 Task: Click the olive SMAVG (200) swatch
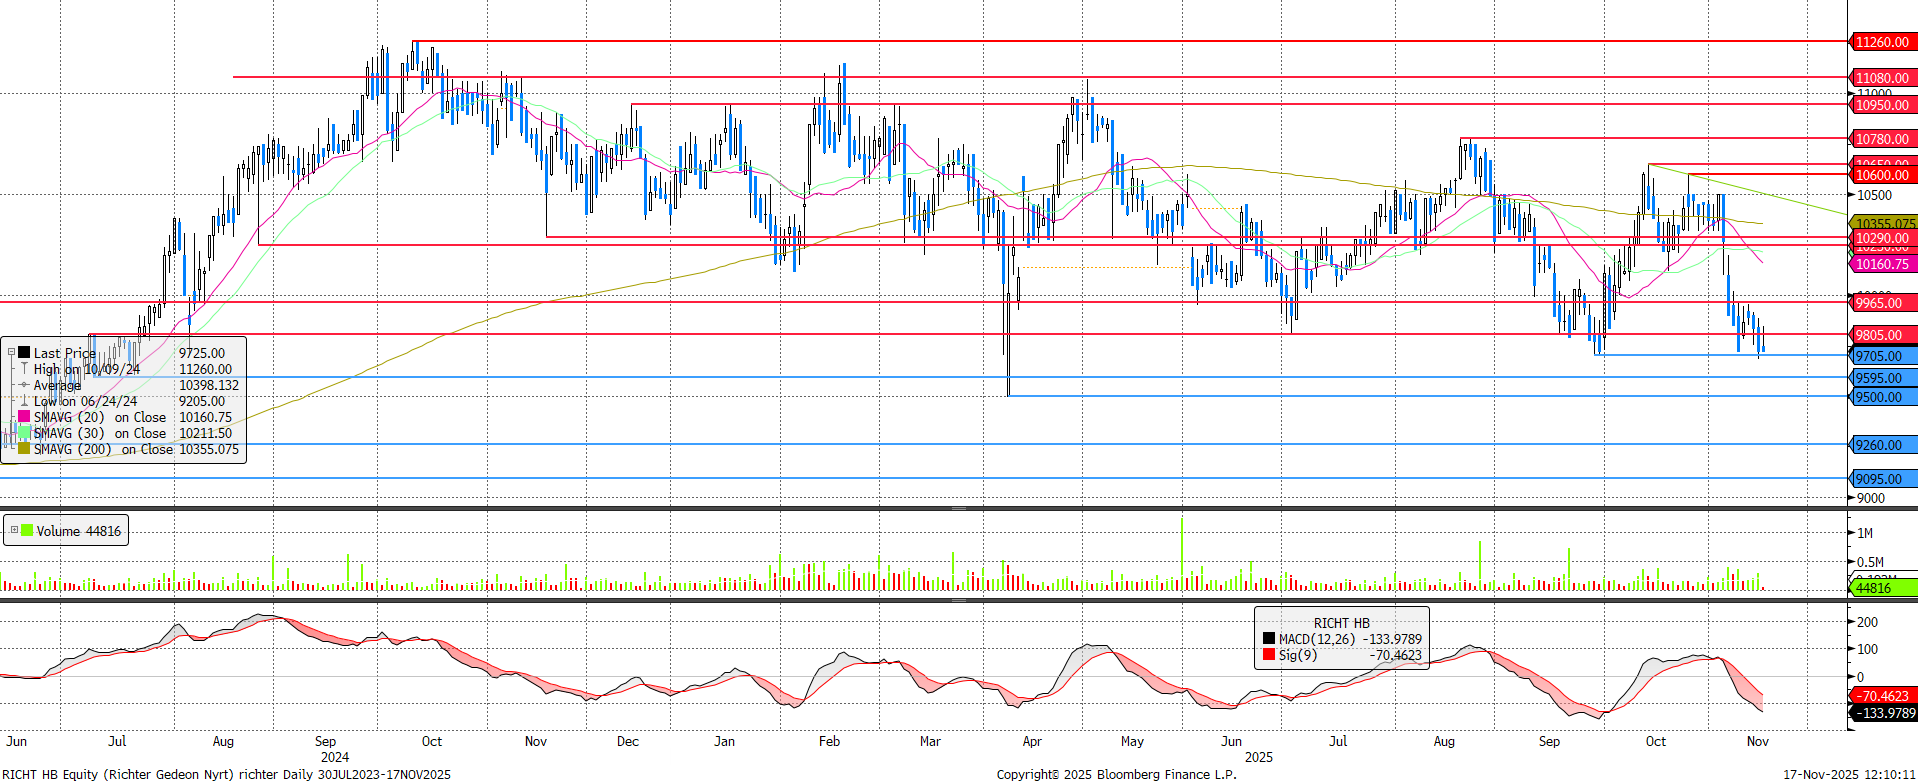24,448
